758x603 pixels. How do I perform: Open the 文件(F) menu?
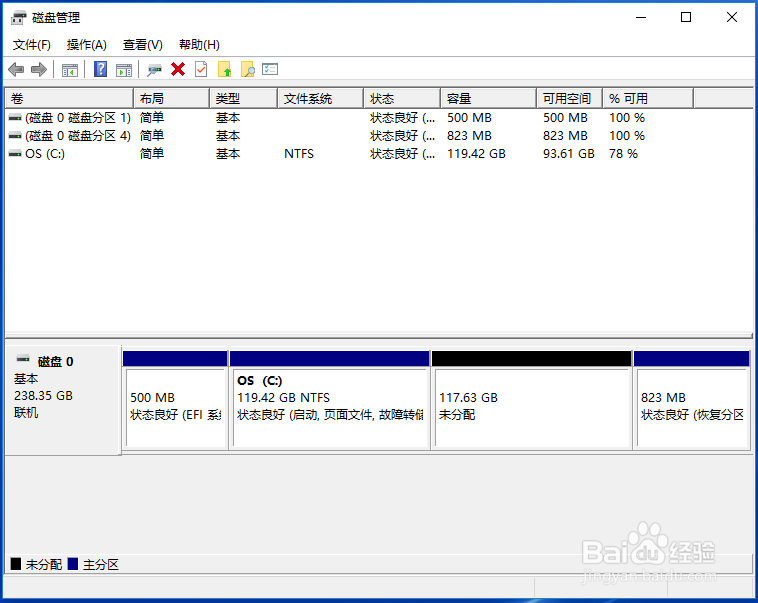point(31,45)
